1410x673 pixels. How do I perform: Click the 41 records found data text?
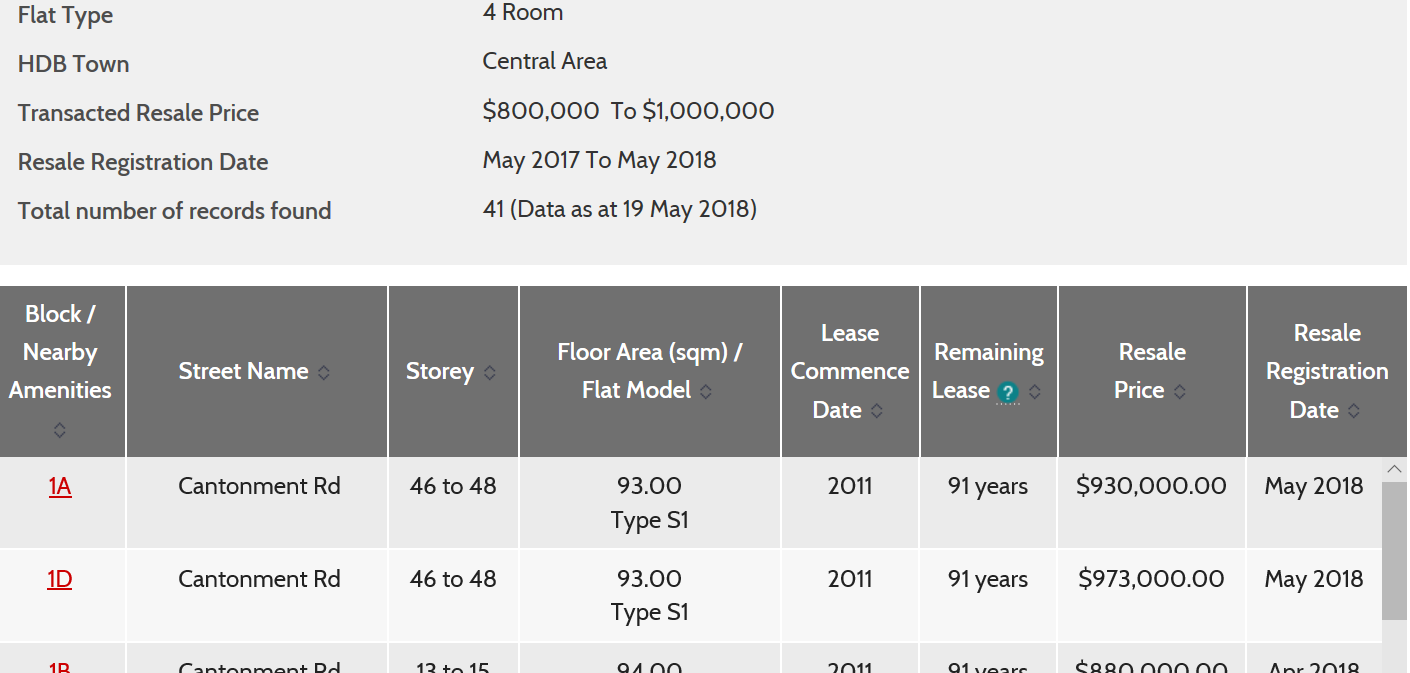pos(619,210)
